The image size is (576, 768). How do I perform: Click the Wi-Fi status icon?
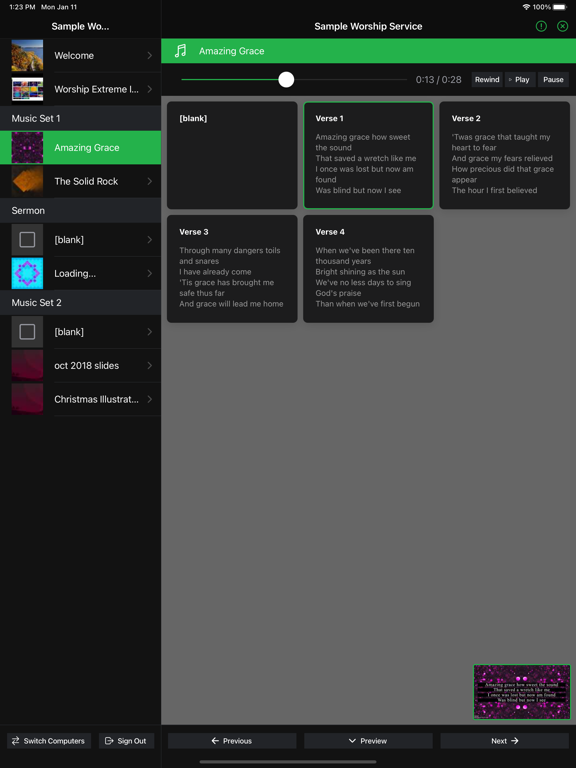(526, 7)
